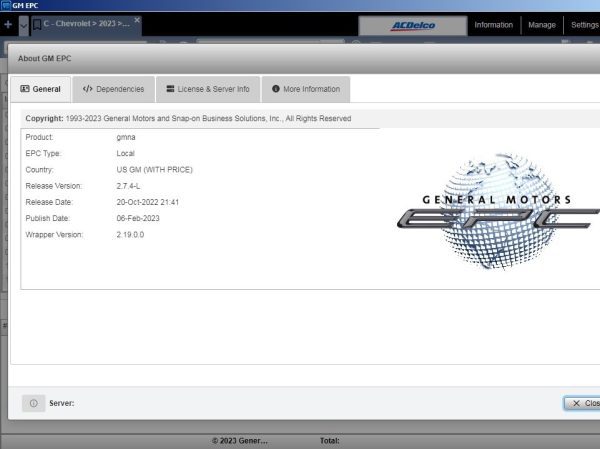Image resolution: width=600 pixels, height=449 pixels.
Task: Open the Manage menu
Action: (541, 25)
